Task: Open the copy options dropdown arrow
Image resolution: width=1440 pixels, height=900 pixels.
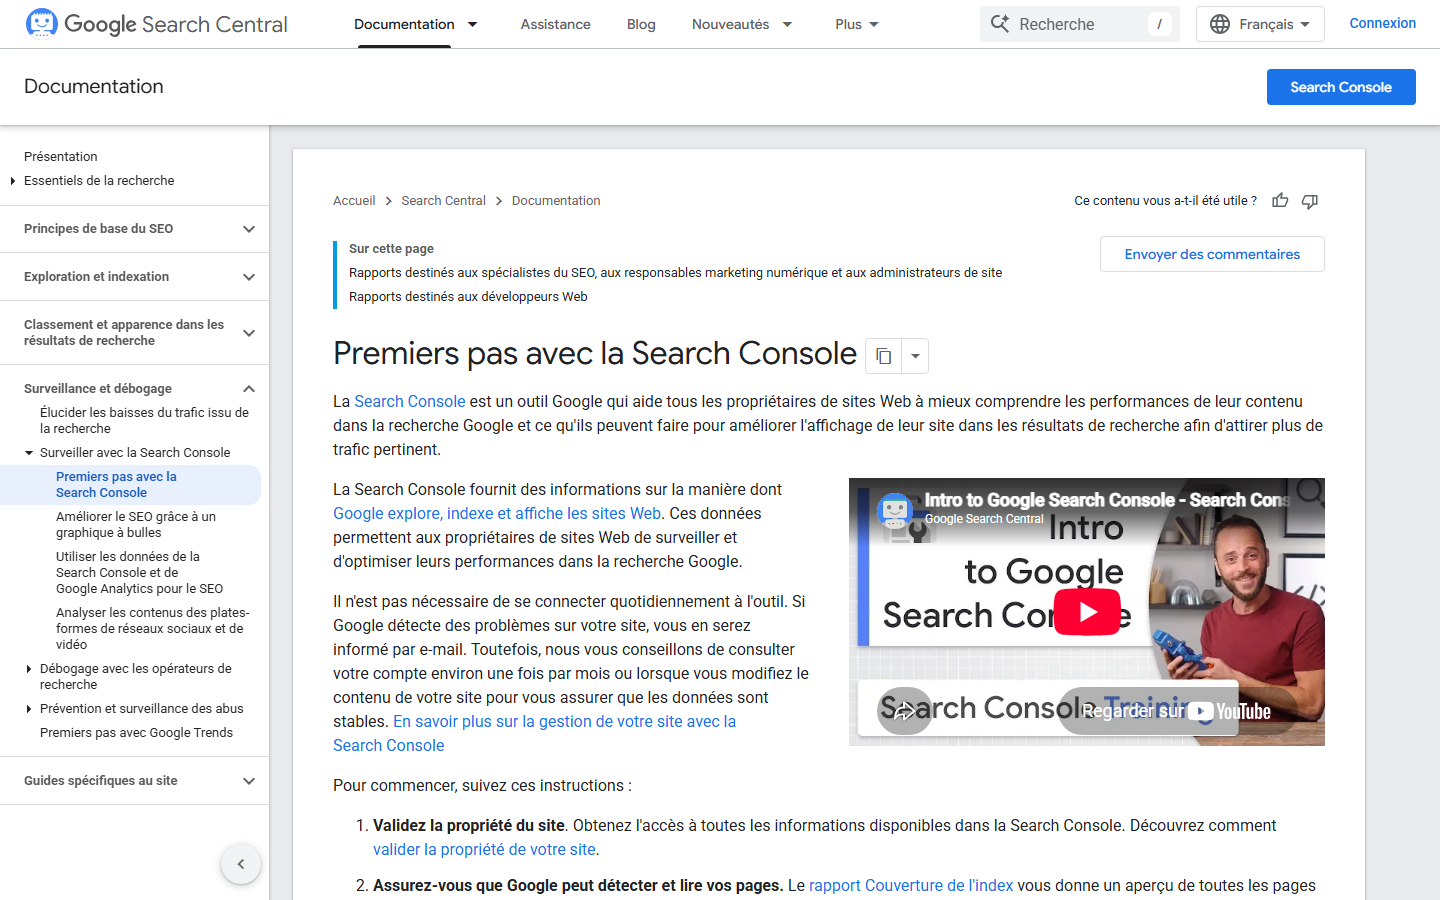Action: pos(915,356)
